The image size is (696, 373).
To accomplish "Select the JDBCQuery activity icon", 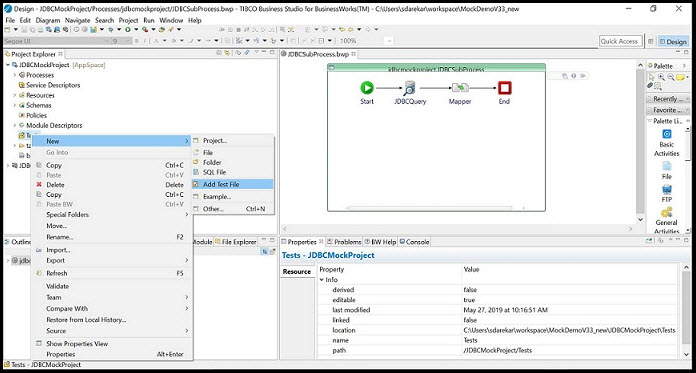I will pos(410,87).
